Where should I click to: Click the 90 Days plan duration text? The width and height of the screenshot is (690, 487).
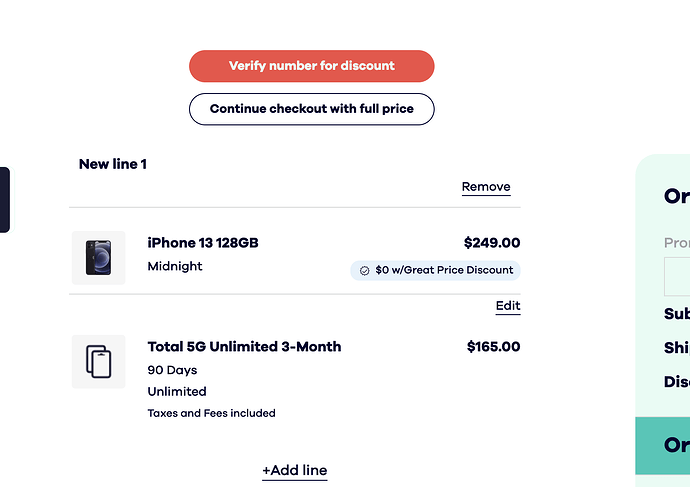(x=172, y=370)
